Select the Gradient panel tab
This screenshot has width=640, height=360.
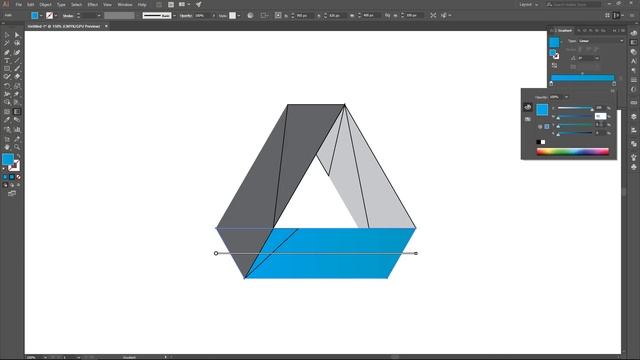click(564, 31)
